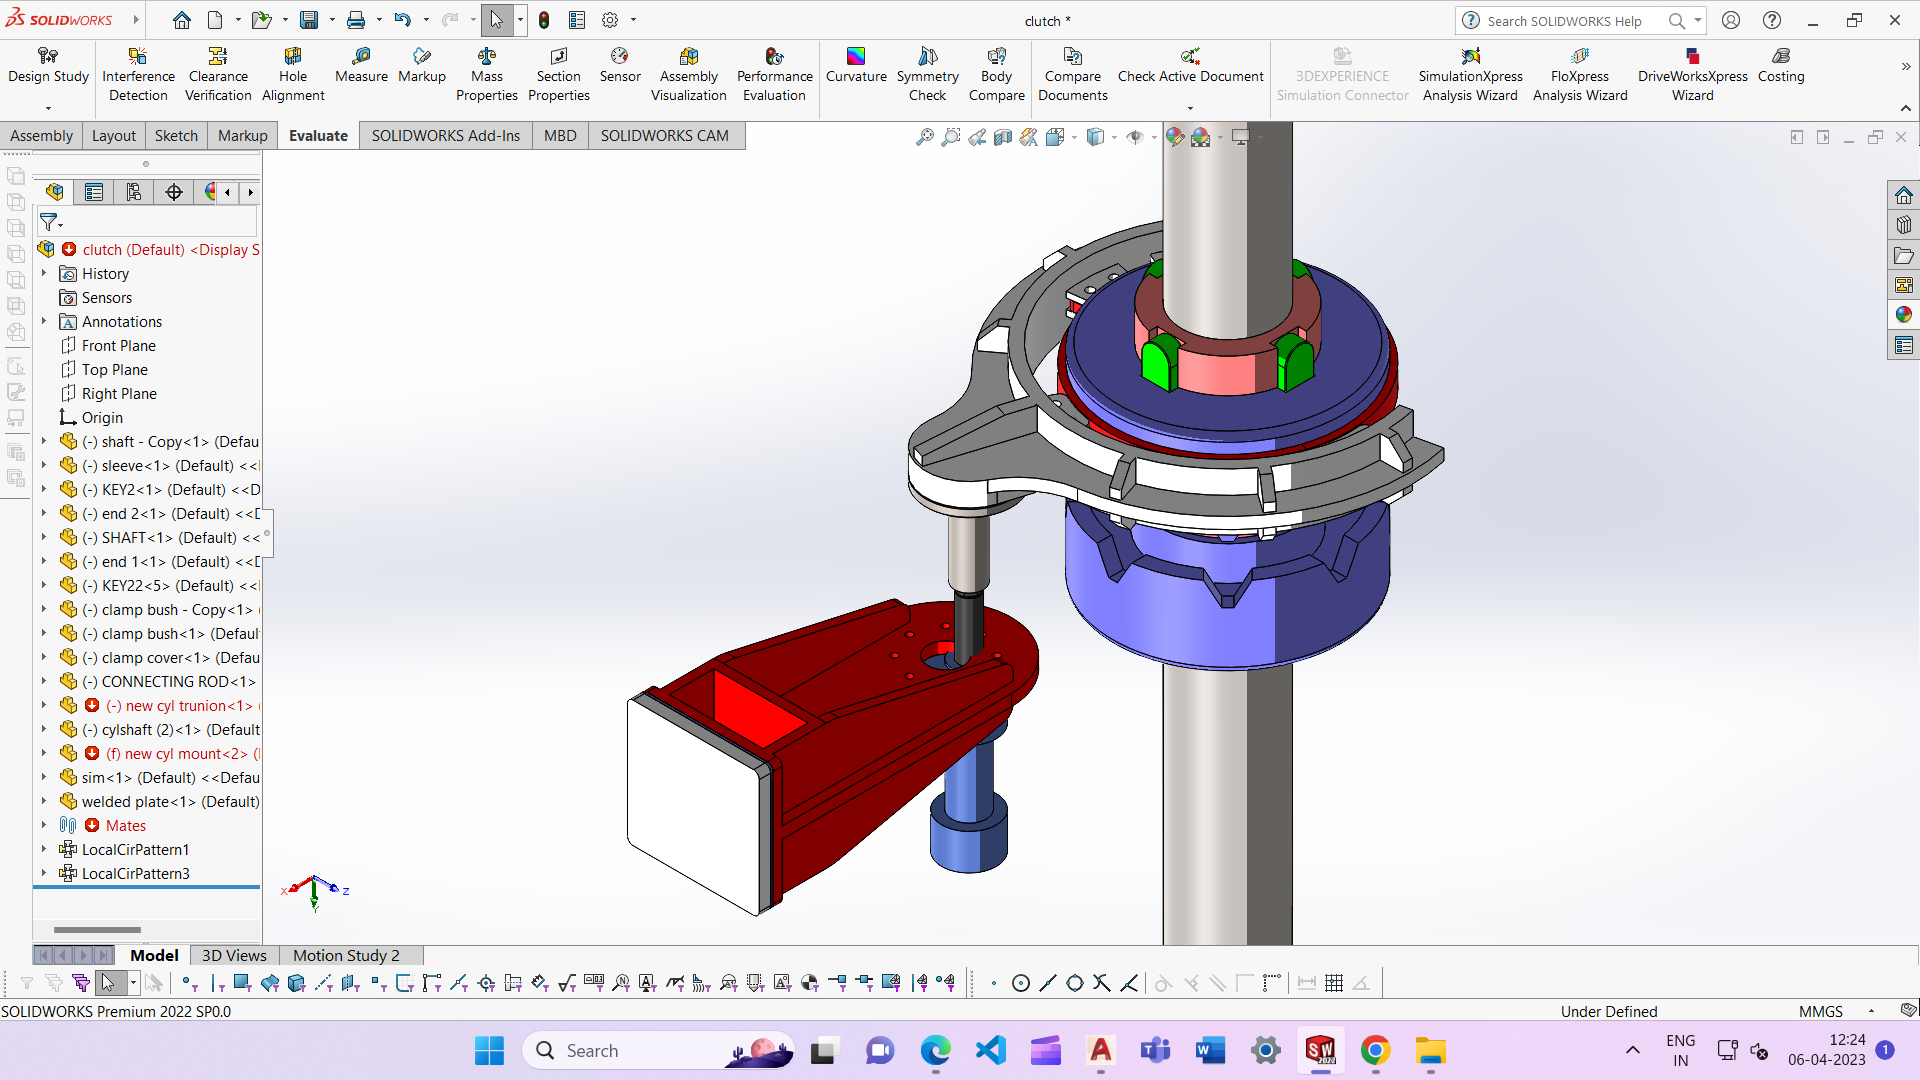Screen dimensions: 1920x1080
Task: Open Body Compare tool
Action: click(x=997, y=75)
